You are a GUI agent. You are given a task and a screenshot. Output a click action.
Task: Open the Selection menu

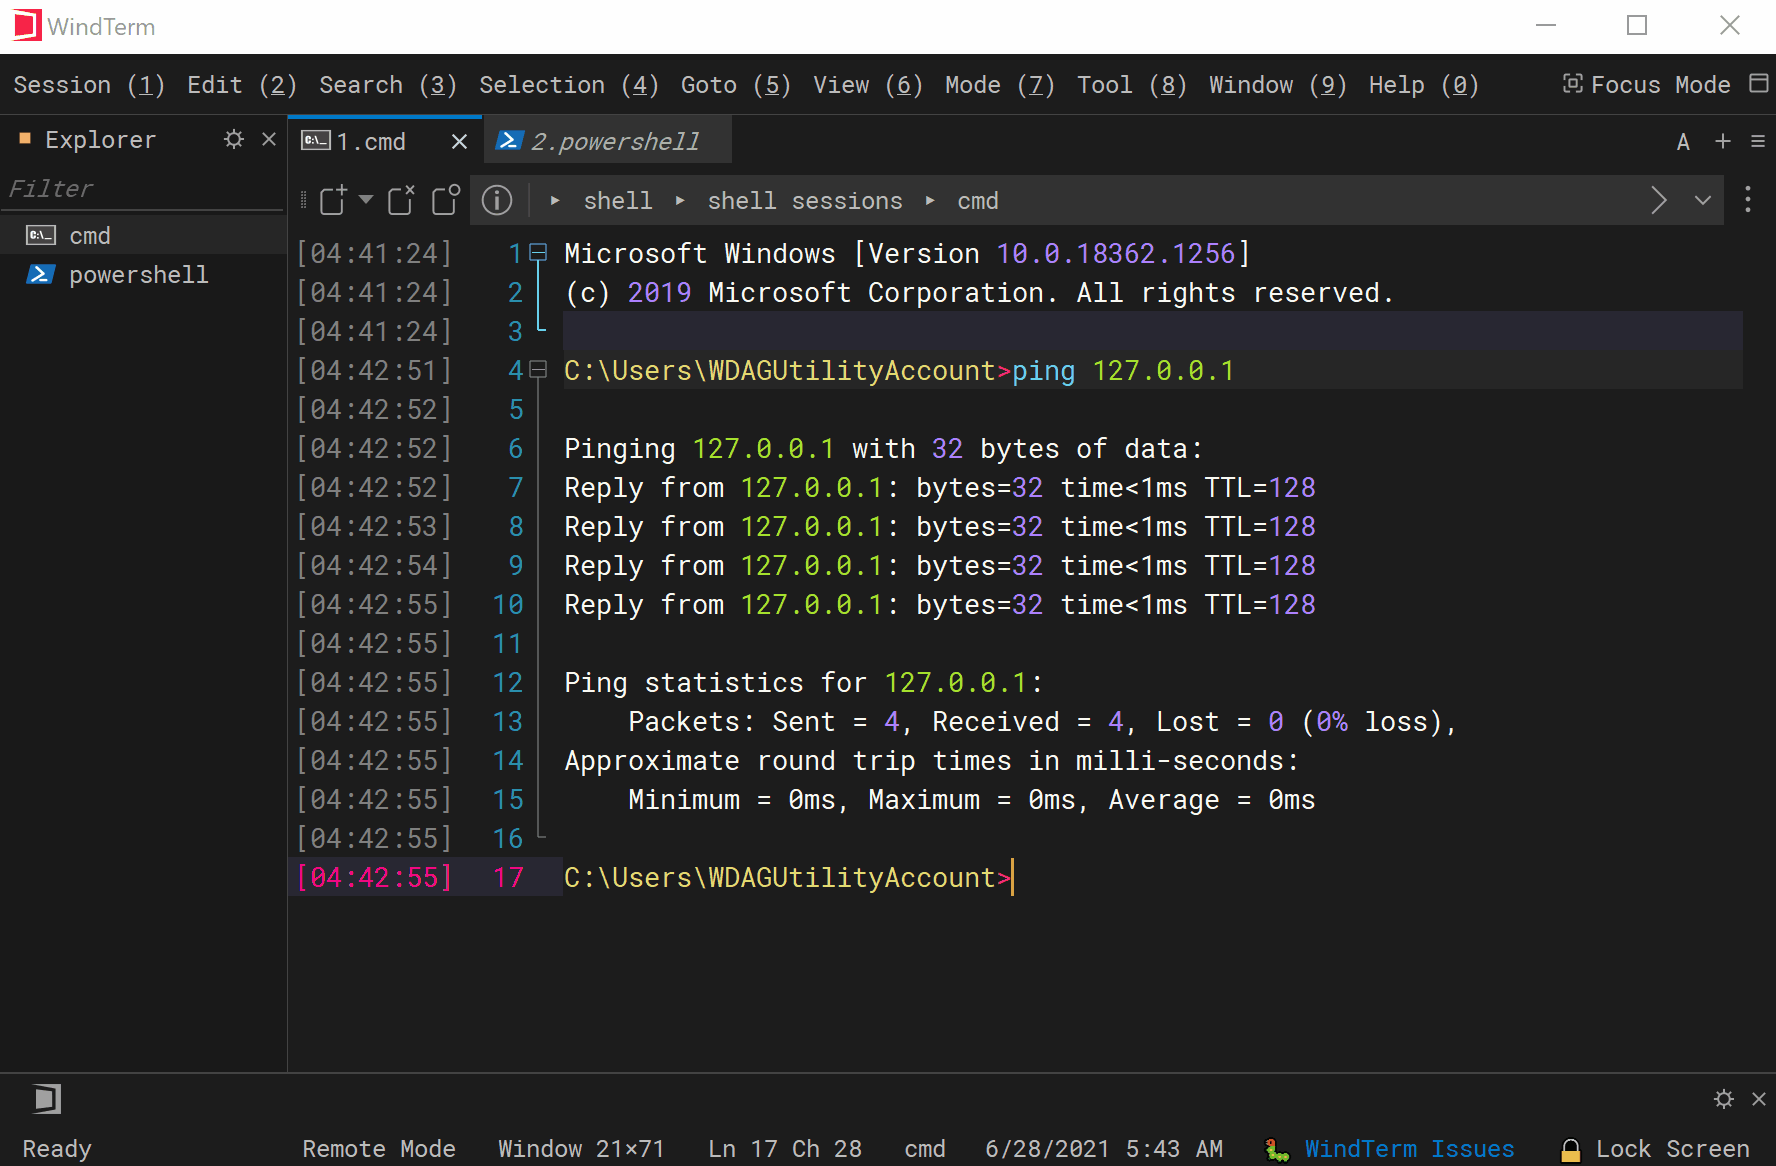click(569, 85)
